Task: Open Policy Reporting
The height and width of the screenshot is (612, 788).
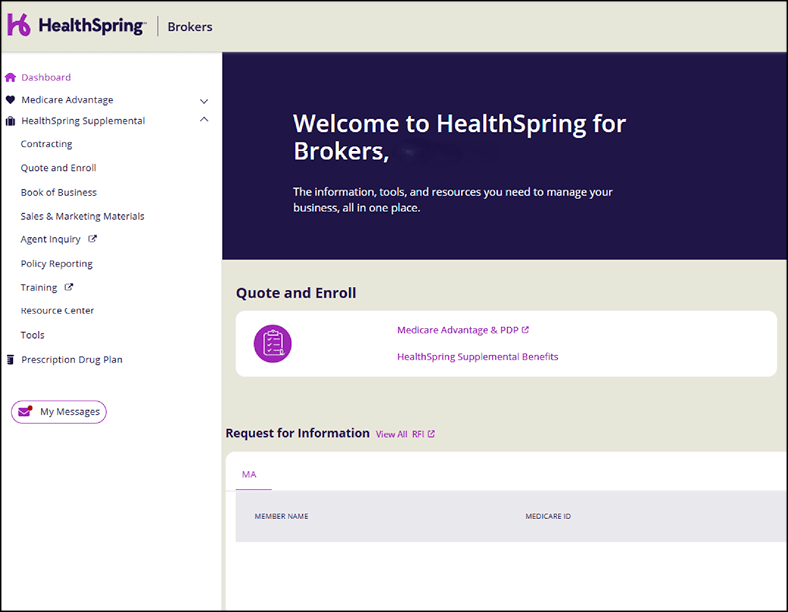Action: coord(56,264)
